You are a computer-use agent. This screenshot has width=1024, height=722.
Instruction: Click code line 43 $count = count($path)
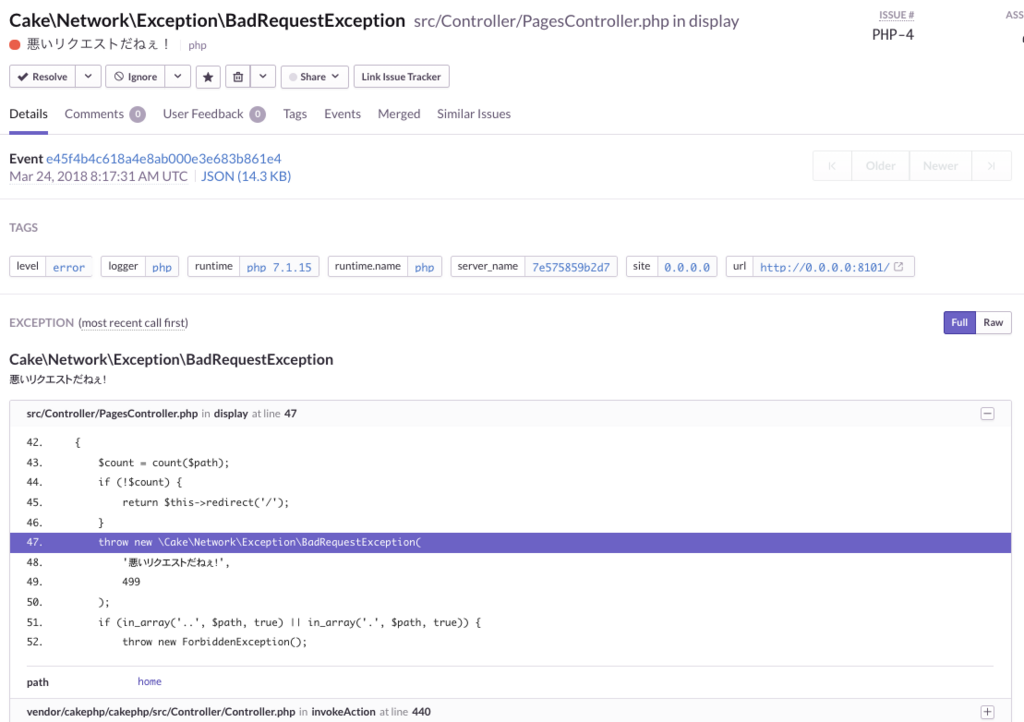coord(163,463)
